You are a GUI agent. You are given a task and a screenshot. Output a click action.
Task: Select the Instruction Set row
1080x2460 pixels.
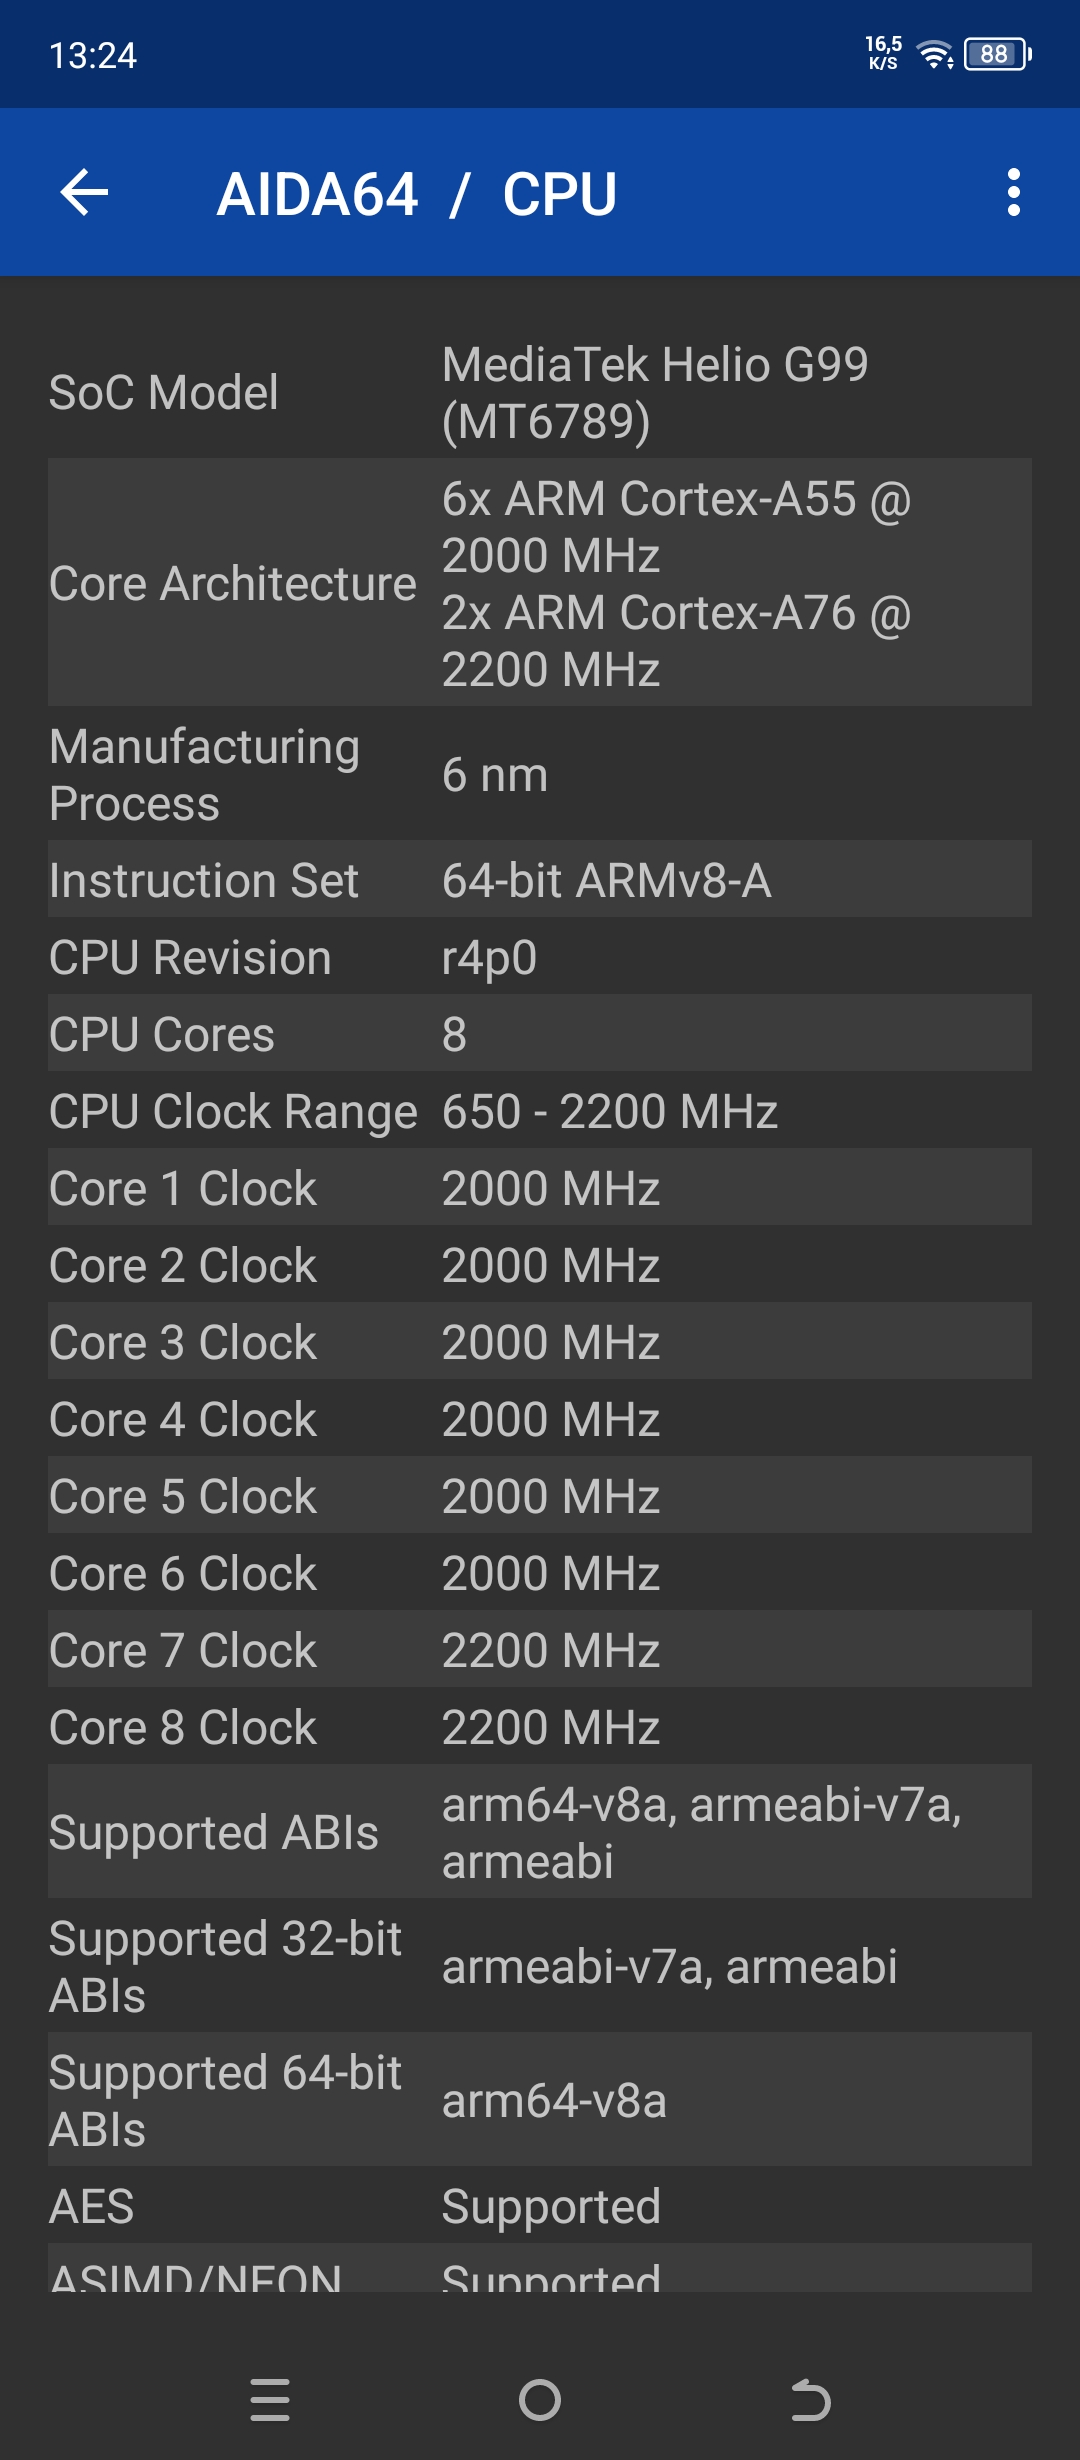540,880
